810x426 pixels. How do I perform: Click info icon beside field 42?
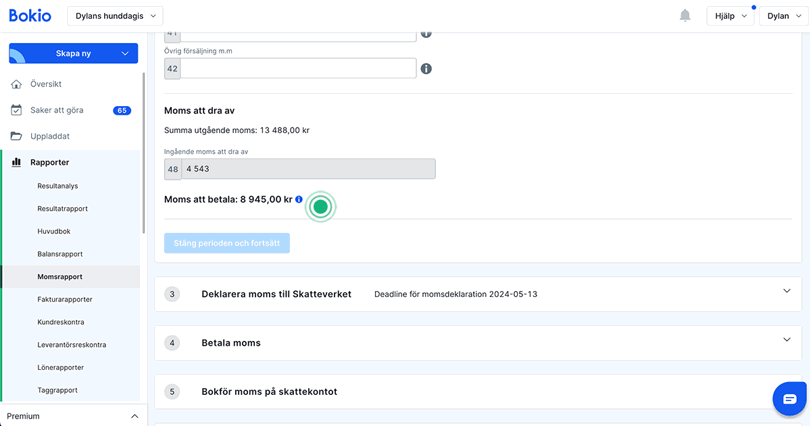click(426, 69)
